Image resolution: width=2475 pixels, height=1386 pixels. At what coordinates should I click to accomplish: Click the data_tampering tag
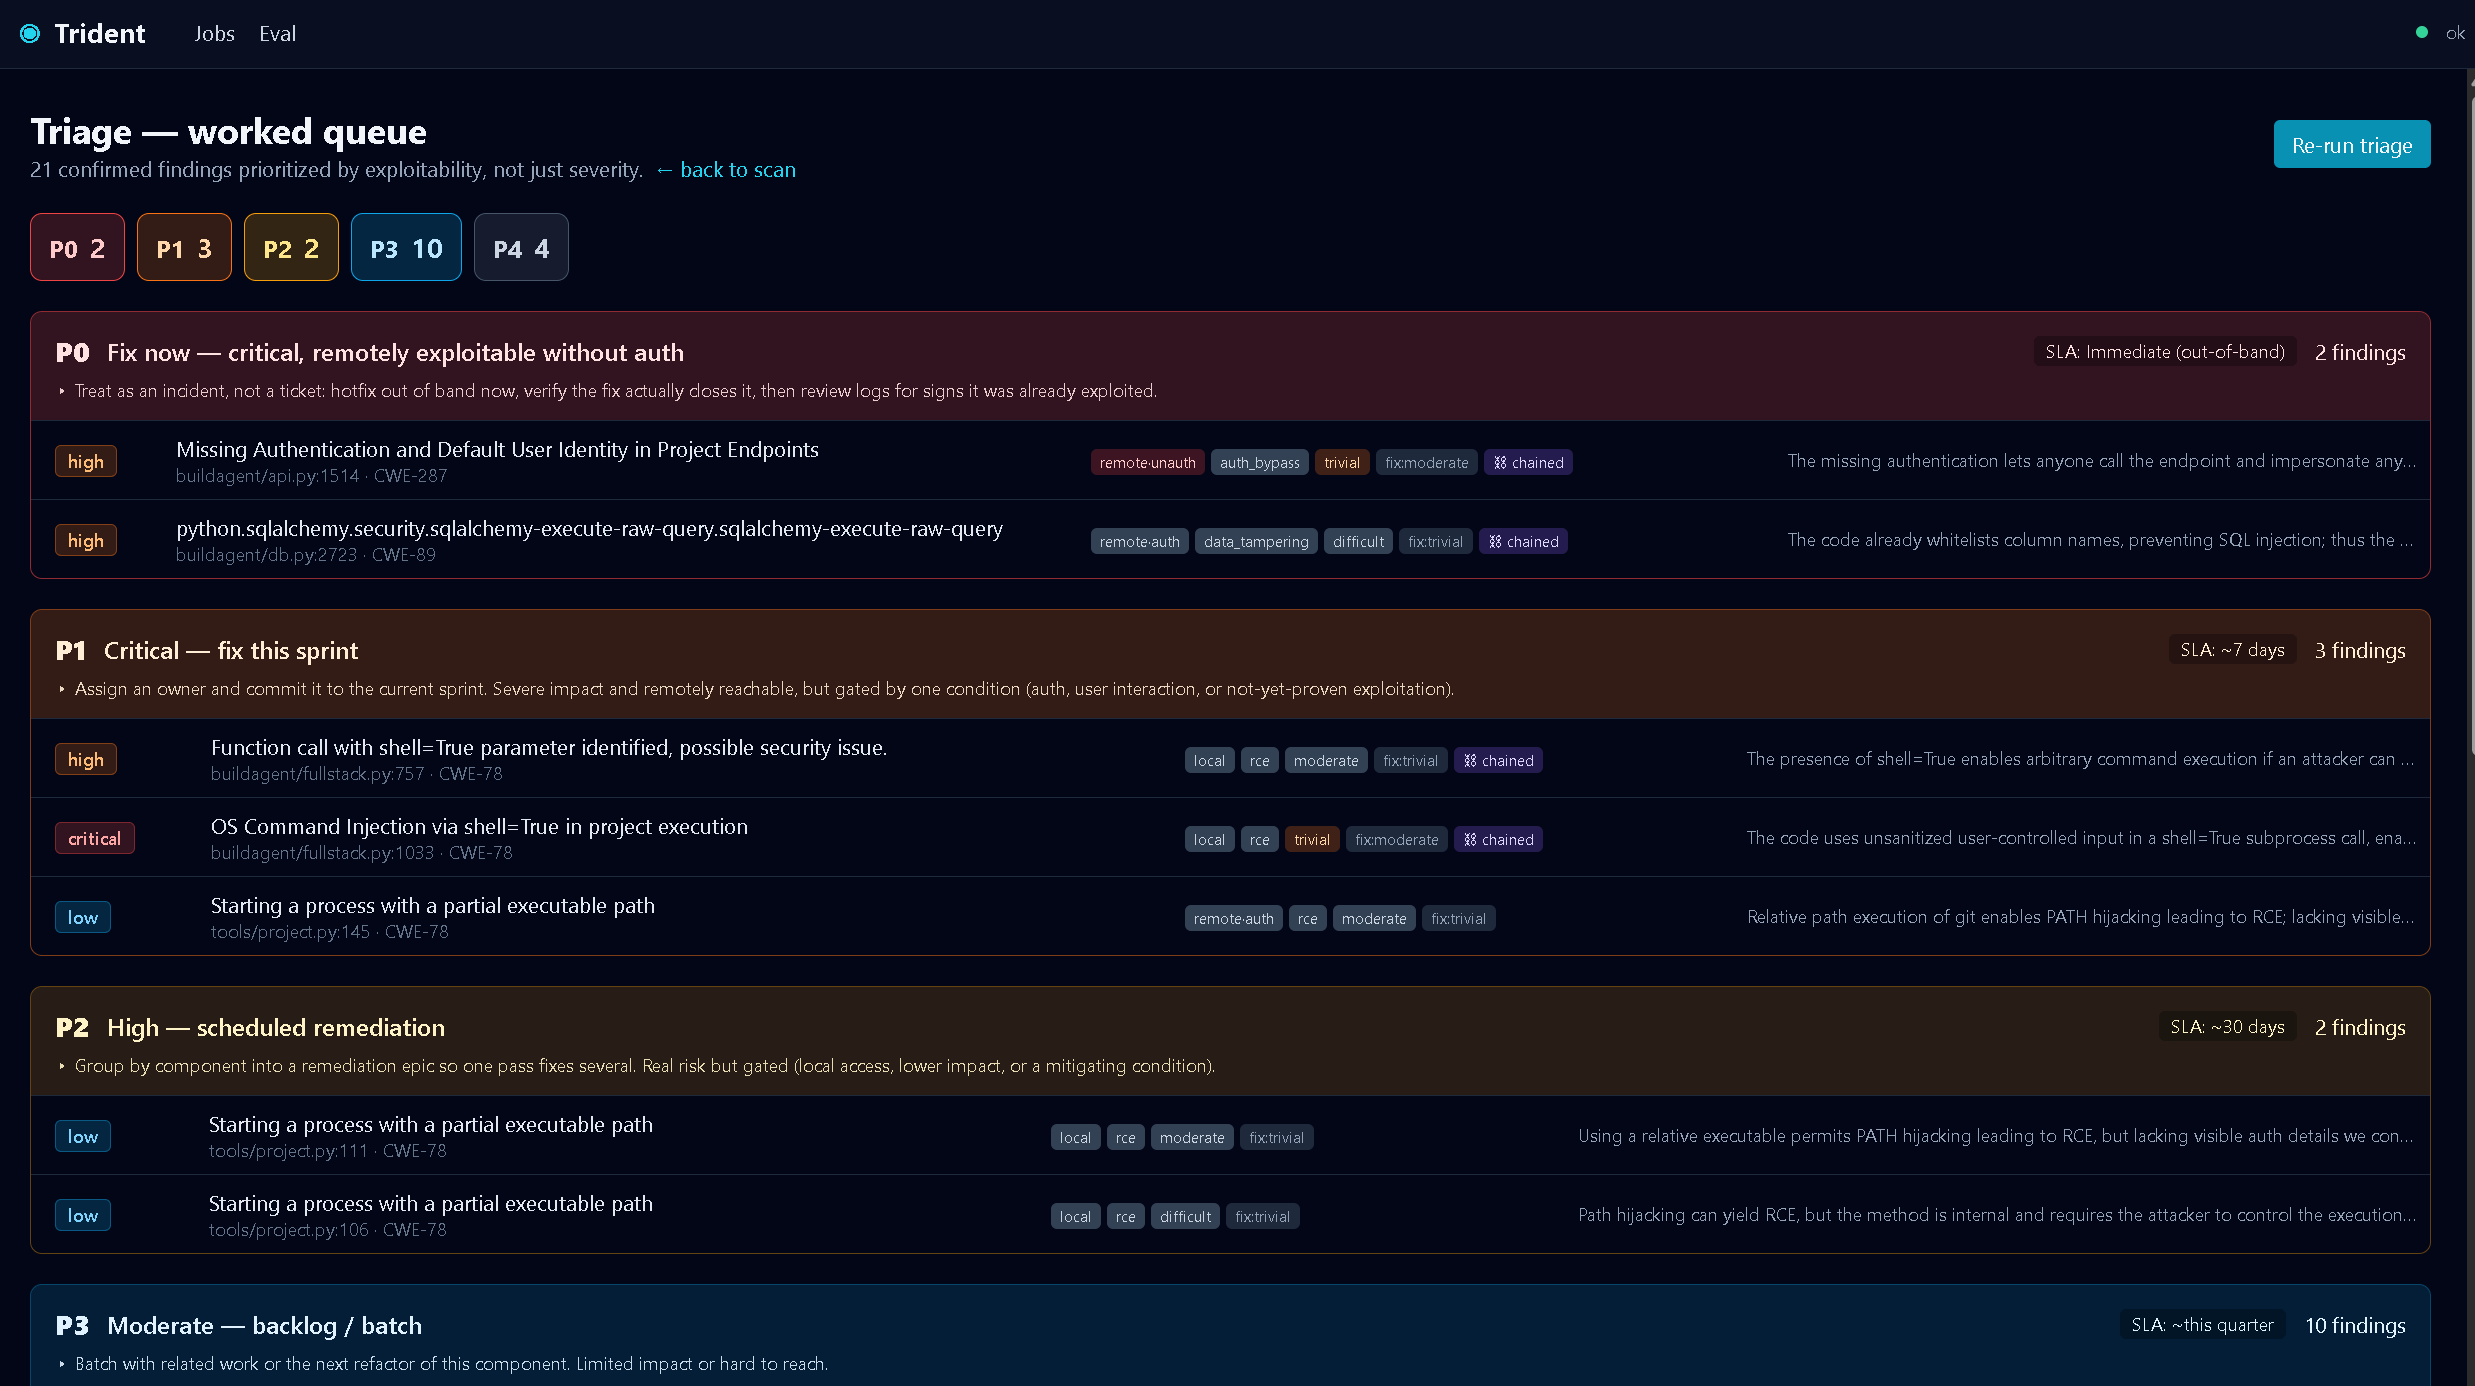pyautogui.click(x=1256, y=541)
